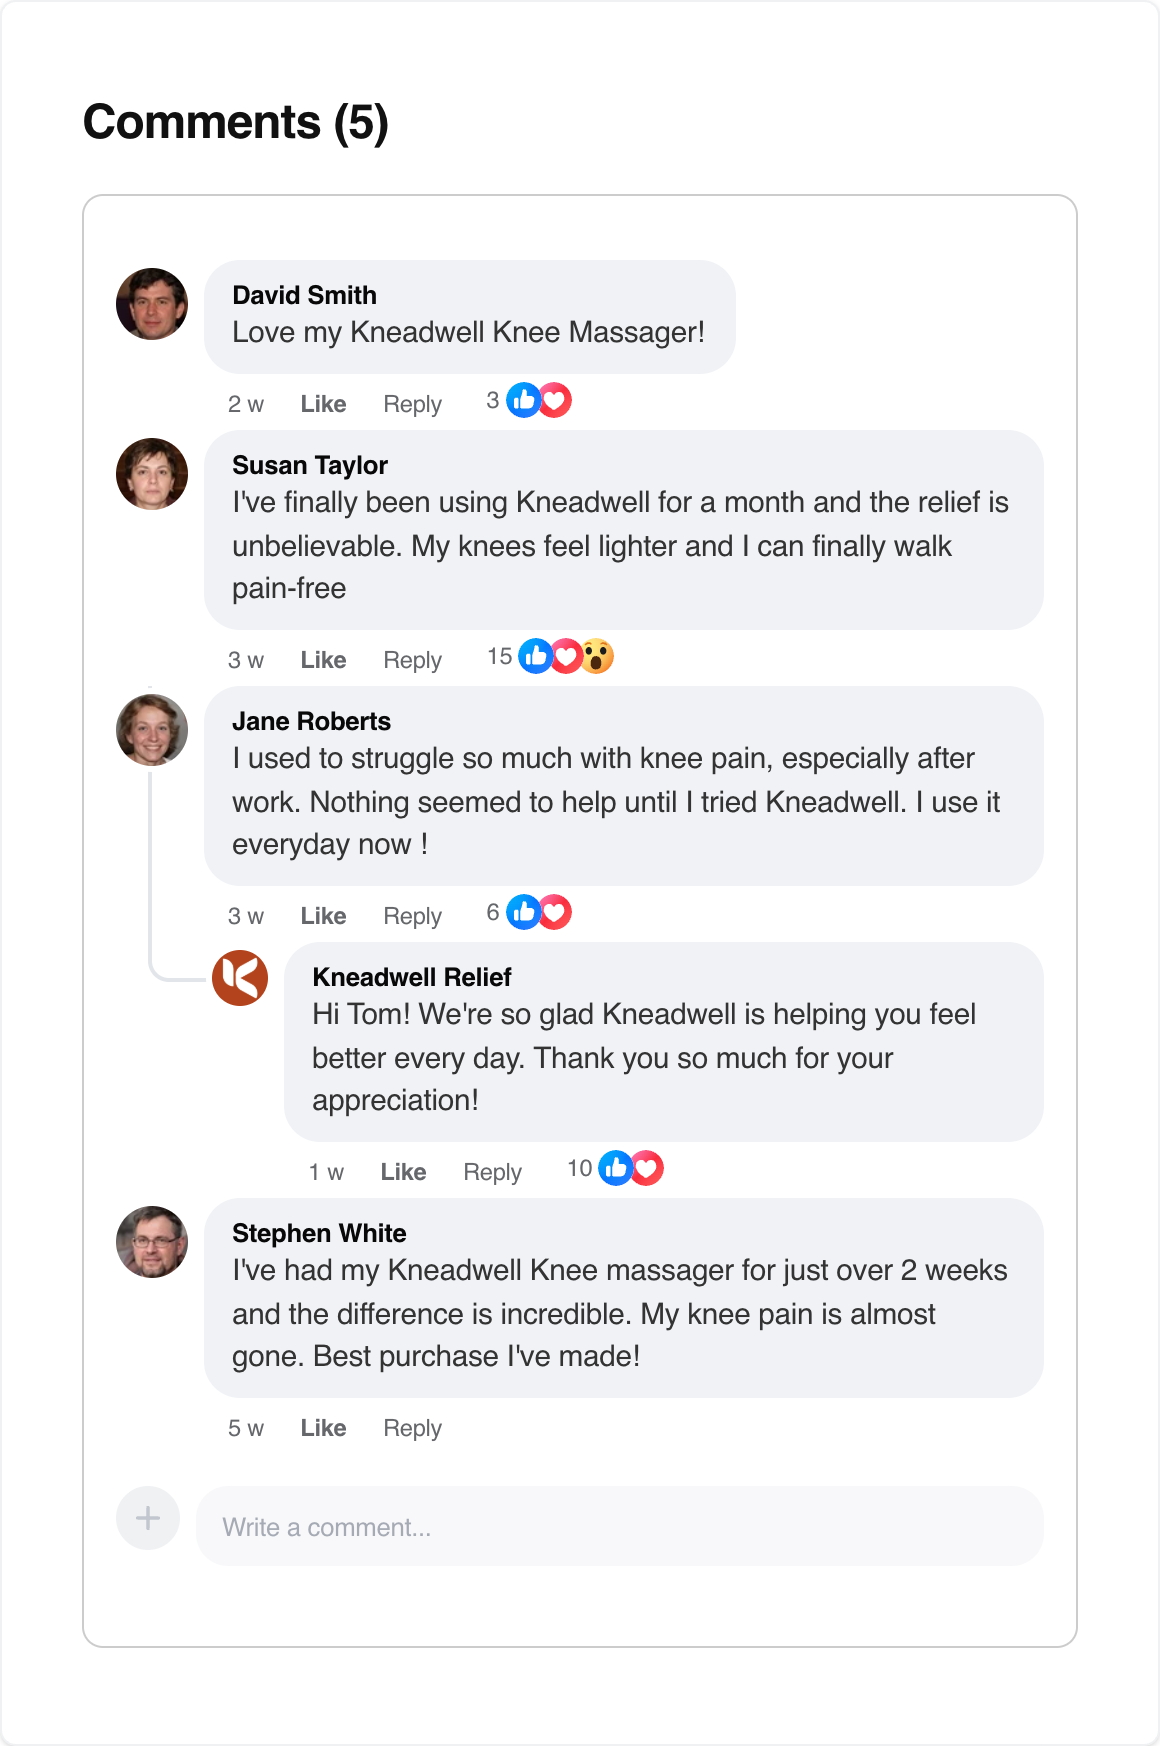Open Stephen White's profile picture
Image resolution: width=1160 pixels, height=1746 pixels.
(x=152, y=1242)
